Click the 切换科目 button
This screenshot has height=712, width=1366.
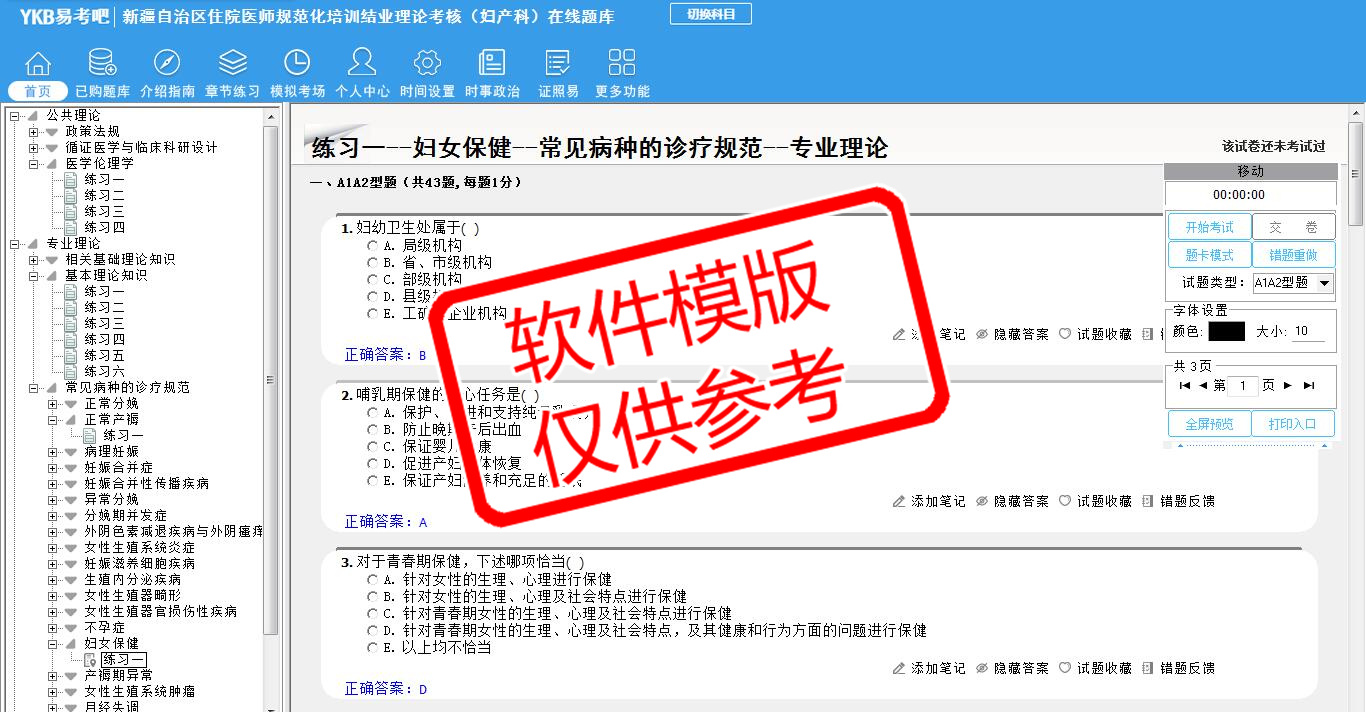coord(710,14)
